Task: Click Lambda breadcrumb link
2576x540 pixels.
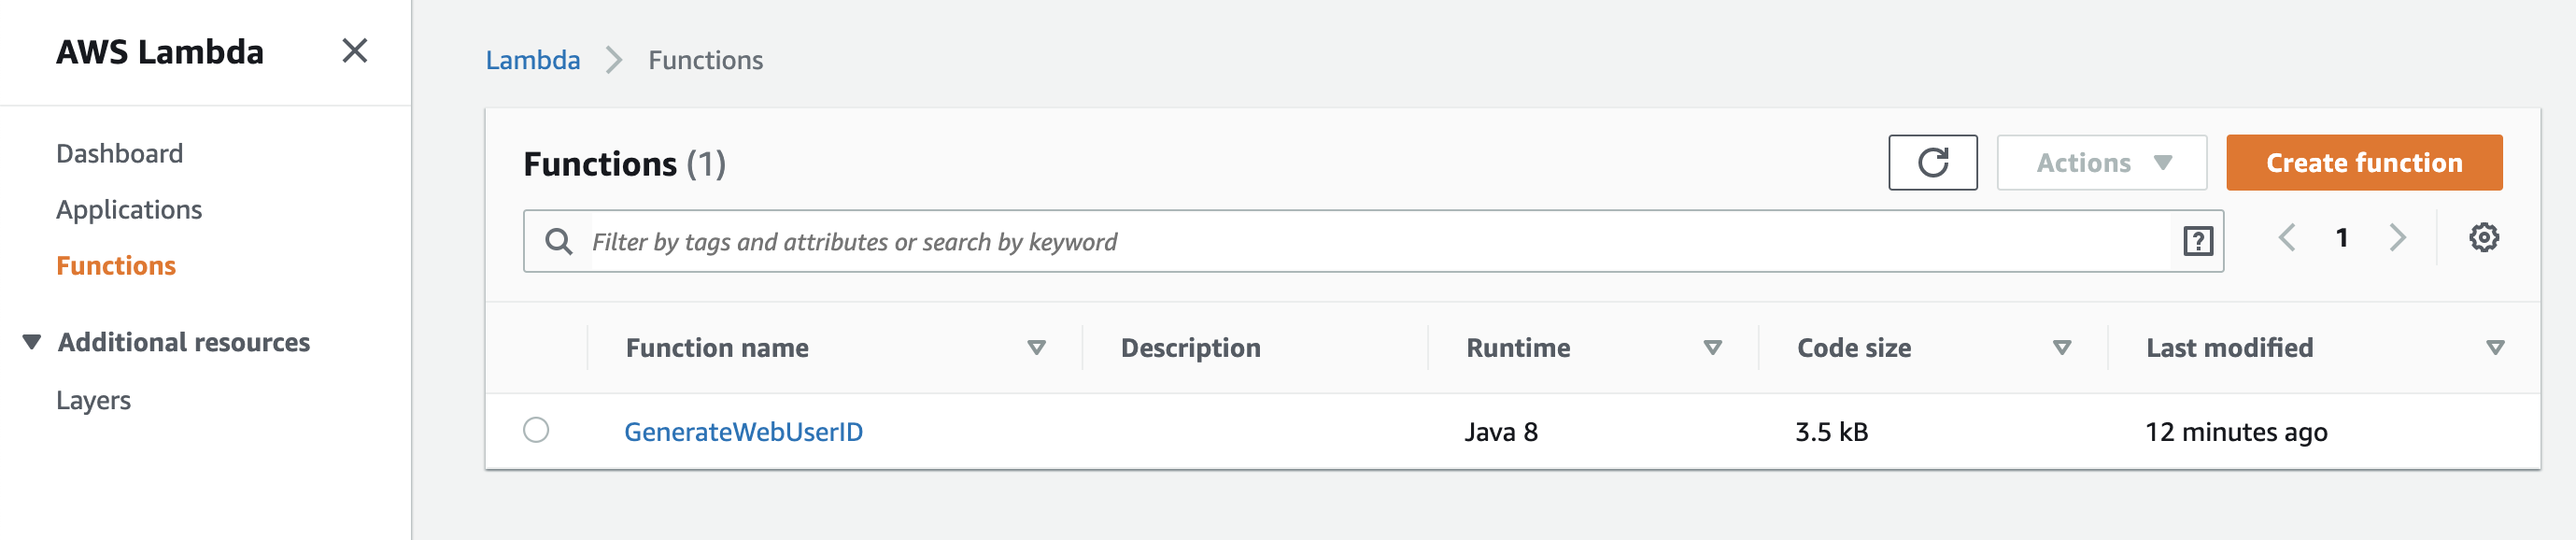Action: tap(532, 61)
